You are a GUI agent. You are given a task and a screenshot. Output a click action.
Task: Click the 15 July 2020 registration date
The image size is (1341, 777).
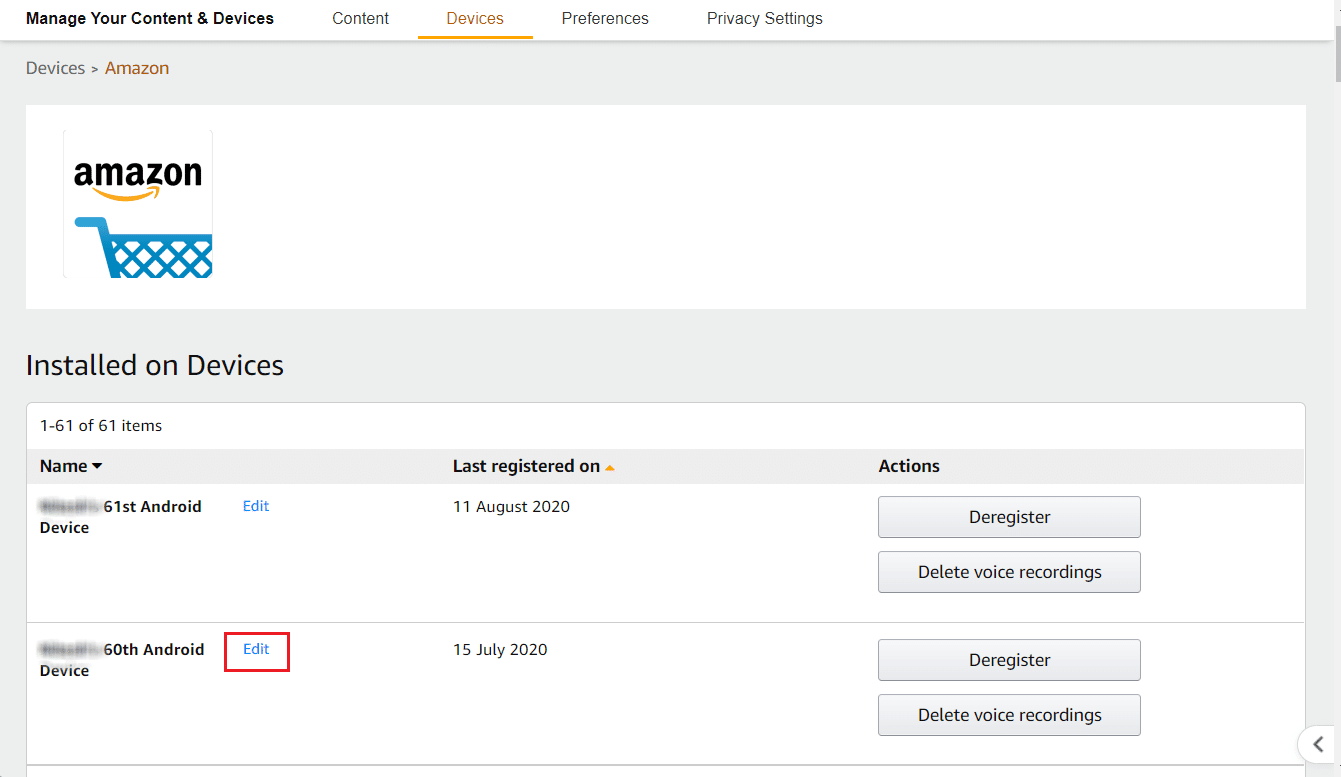tap(500, 650)
